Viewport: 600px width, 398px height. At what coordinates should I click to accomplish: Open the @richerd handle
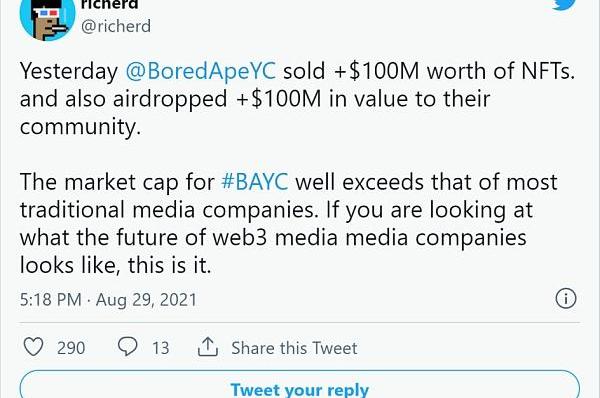(x=116, y=26)
